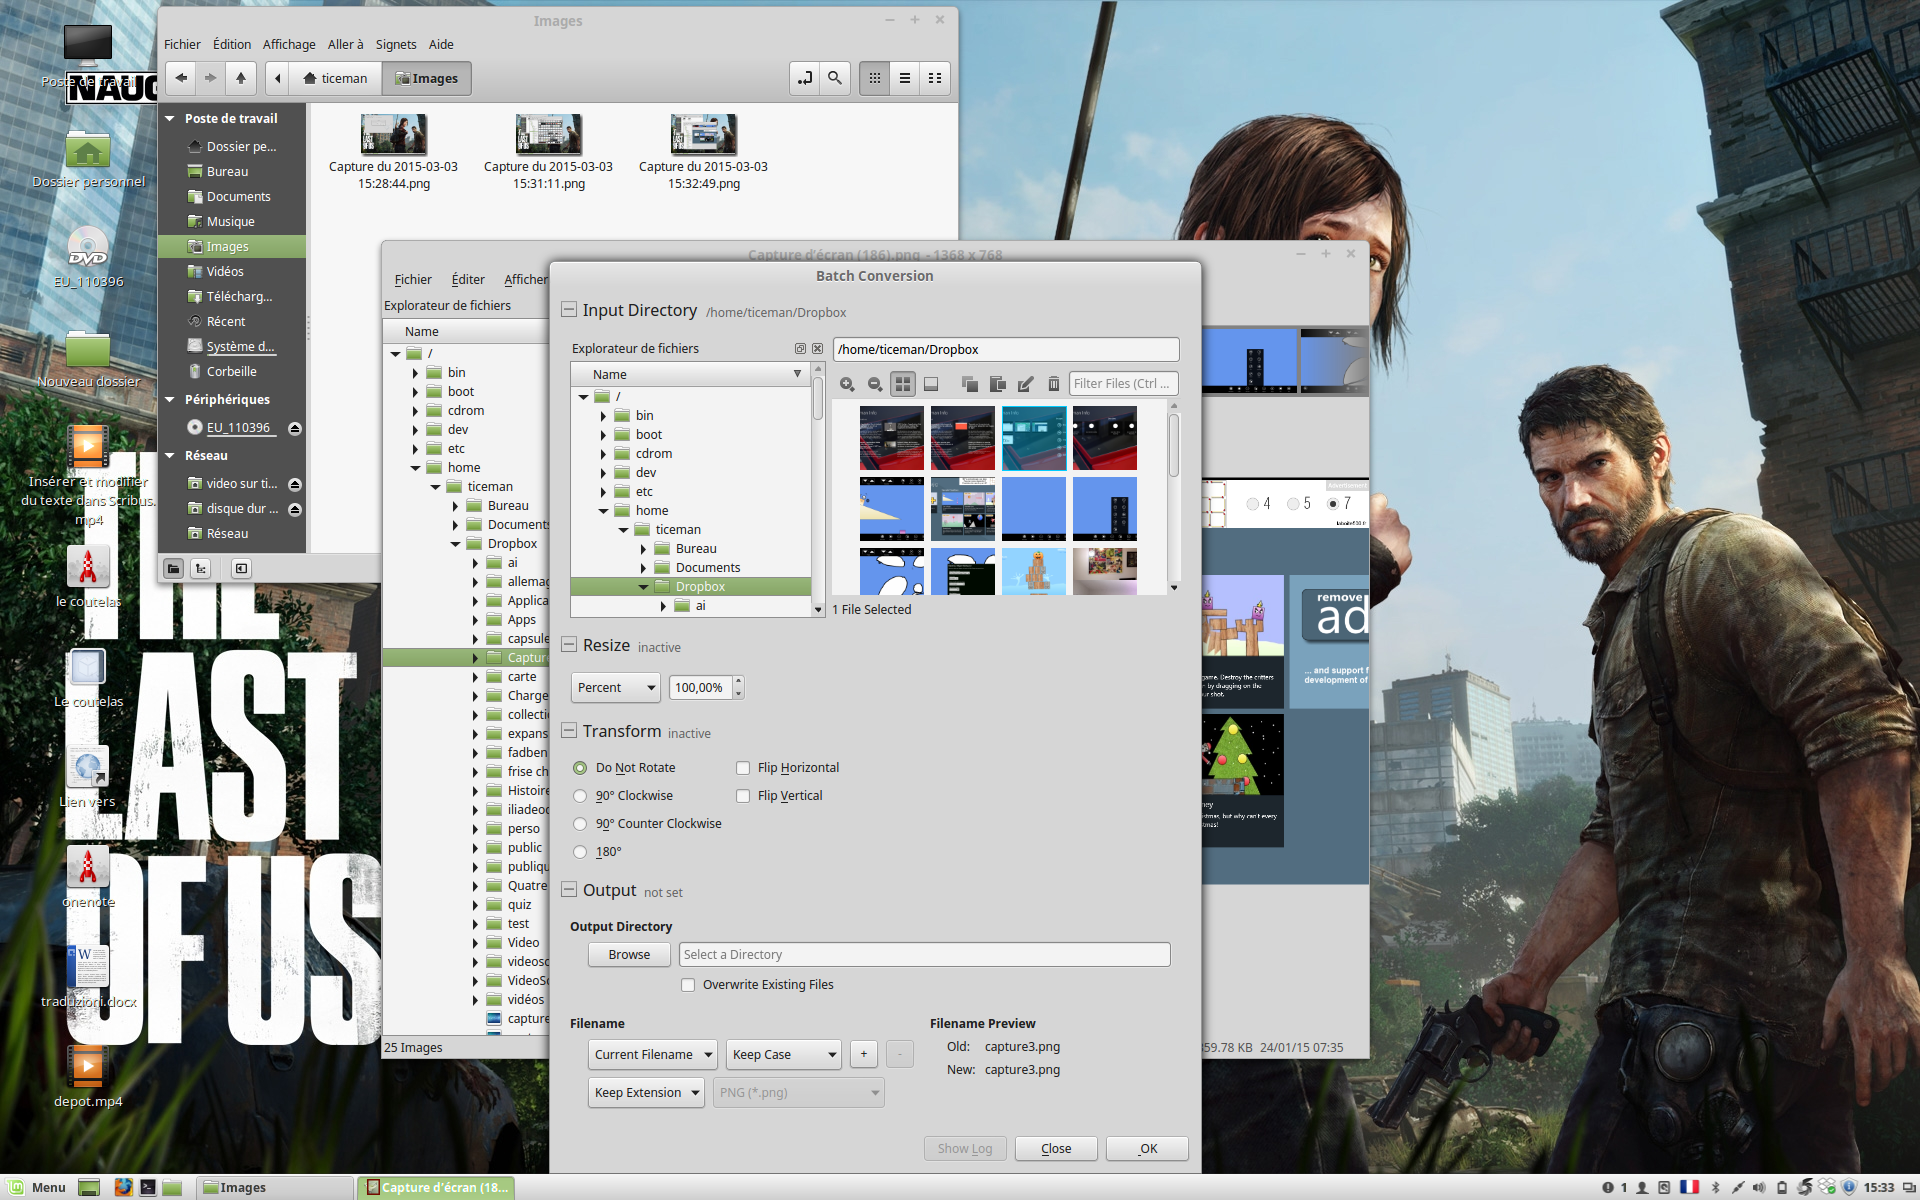Click the Close button in Batch Conversion

[x=1056, y=1149]
